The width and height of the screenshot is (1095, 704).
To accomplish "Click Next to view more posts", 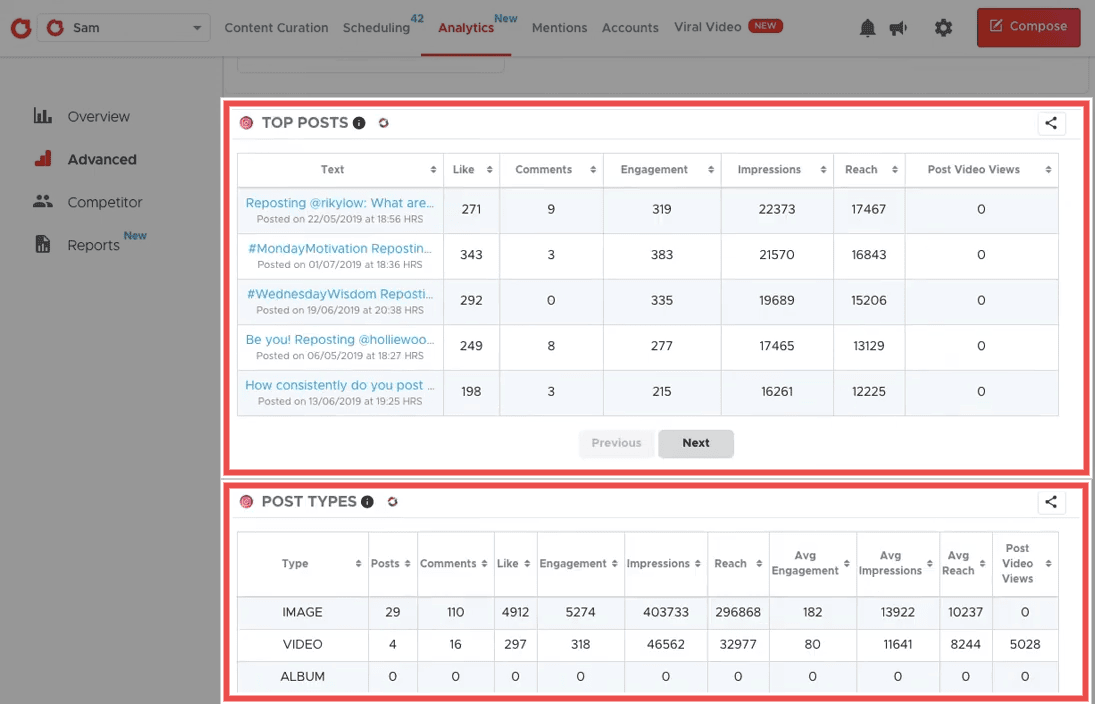I will (695, 443).
